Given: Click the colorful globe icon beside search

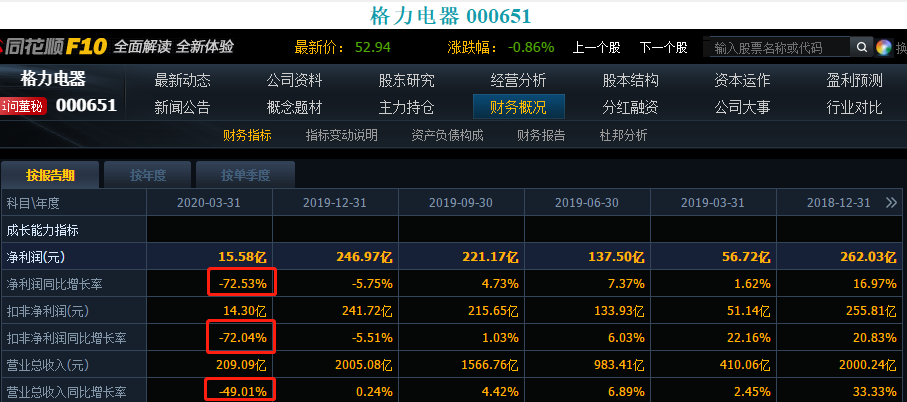Looking at the screenshot, I should (x=883, y=47).
